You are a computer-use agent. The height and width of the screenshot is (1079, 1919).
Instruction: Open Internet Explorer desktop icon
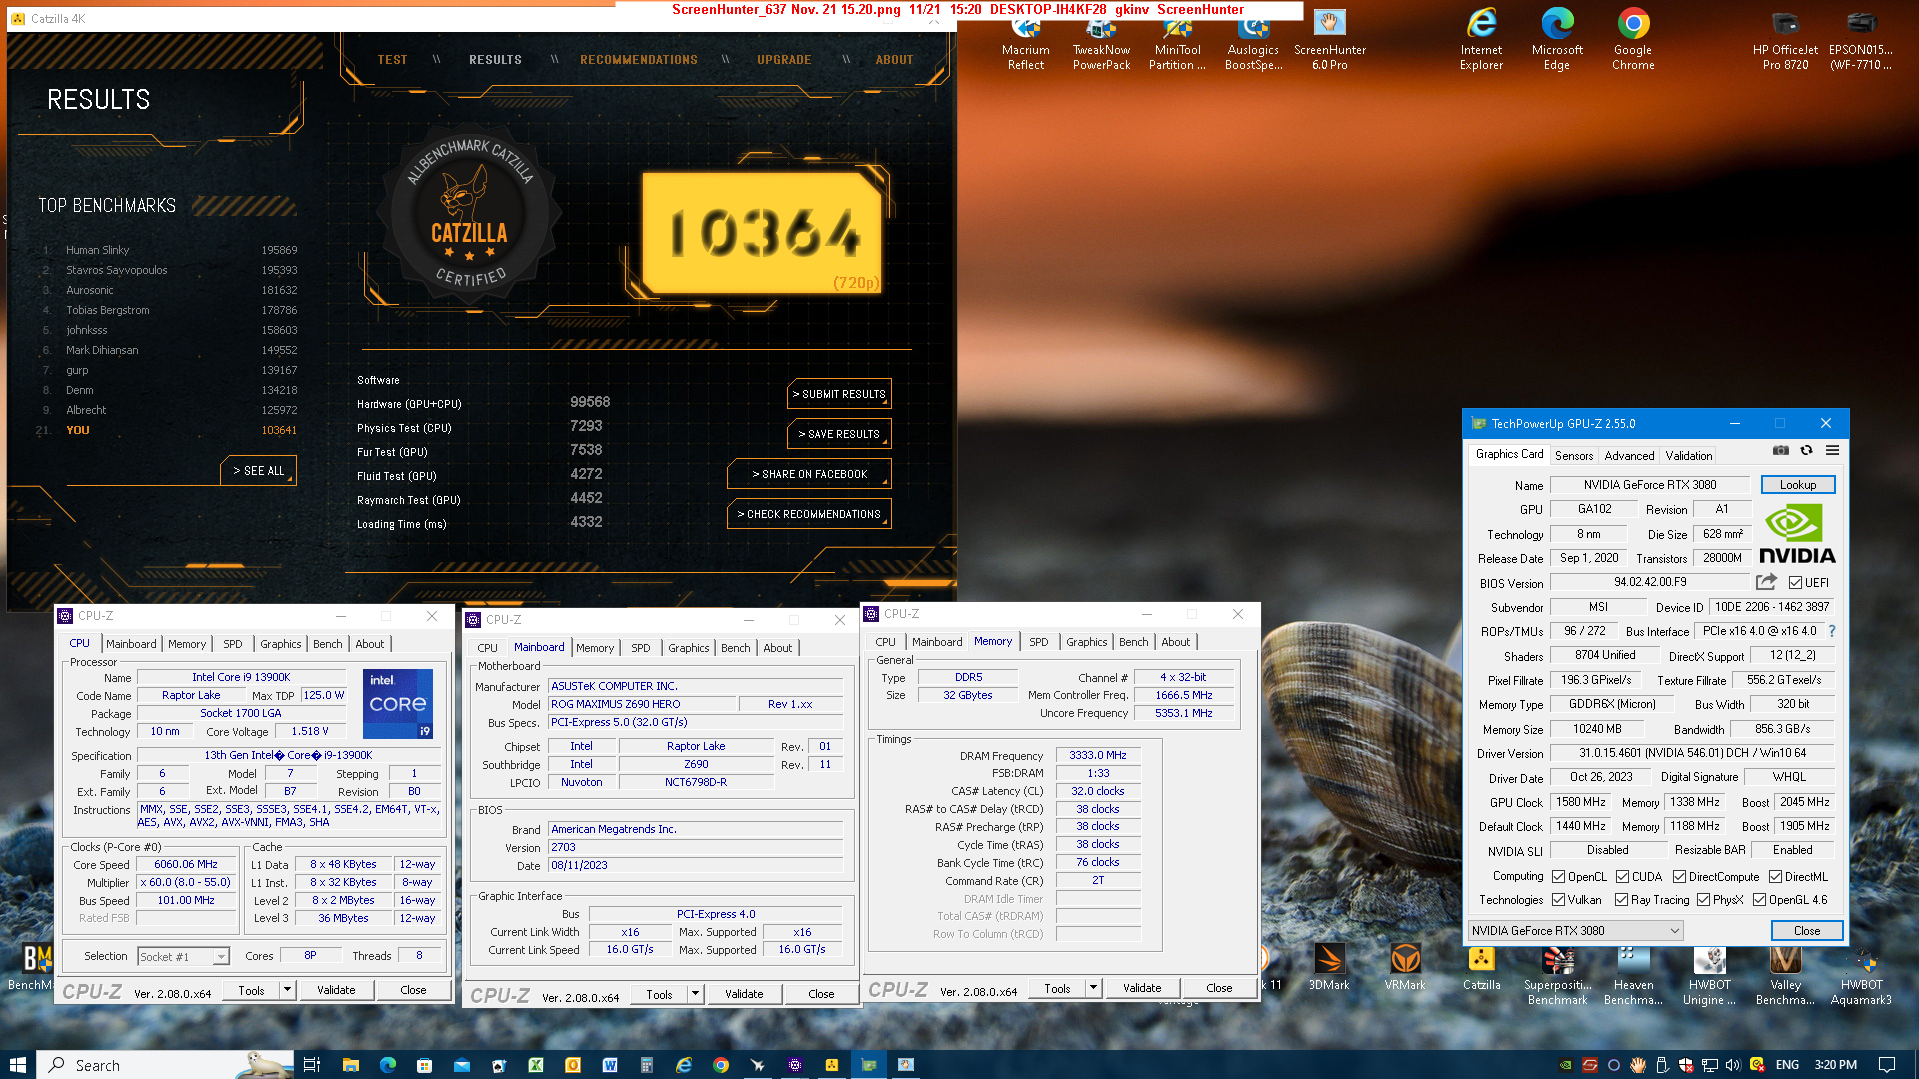coord(1481,40)
